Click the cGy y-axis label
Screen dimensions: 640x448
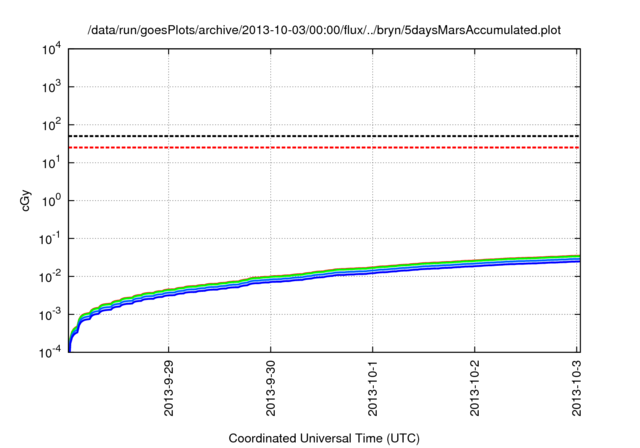coord(26,201)
